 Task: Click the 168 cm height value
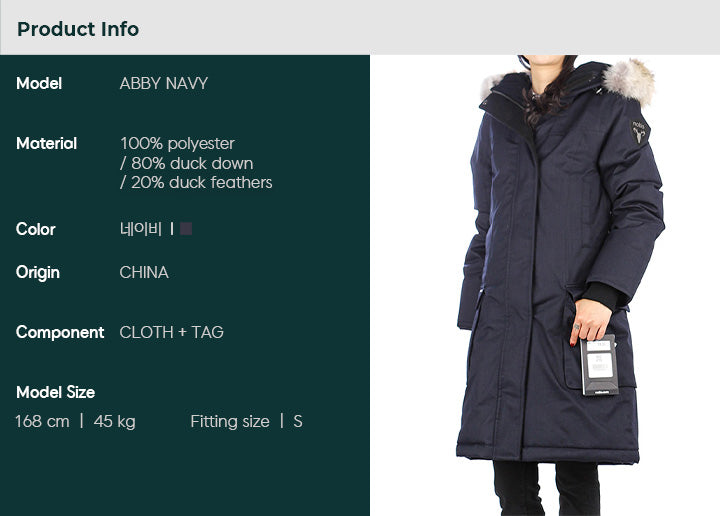pos(42,421)
